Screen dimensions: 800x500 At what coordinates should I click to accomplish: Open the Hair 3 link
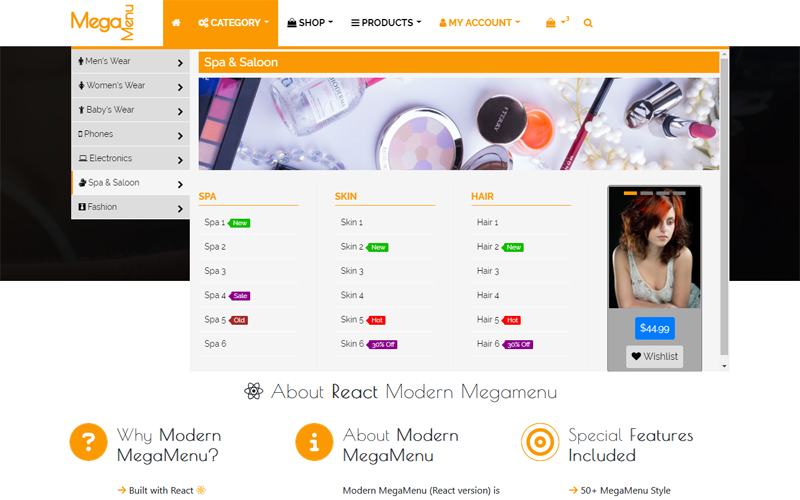click(488, 271)
